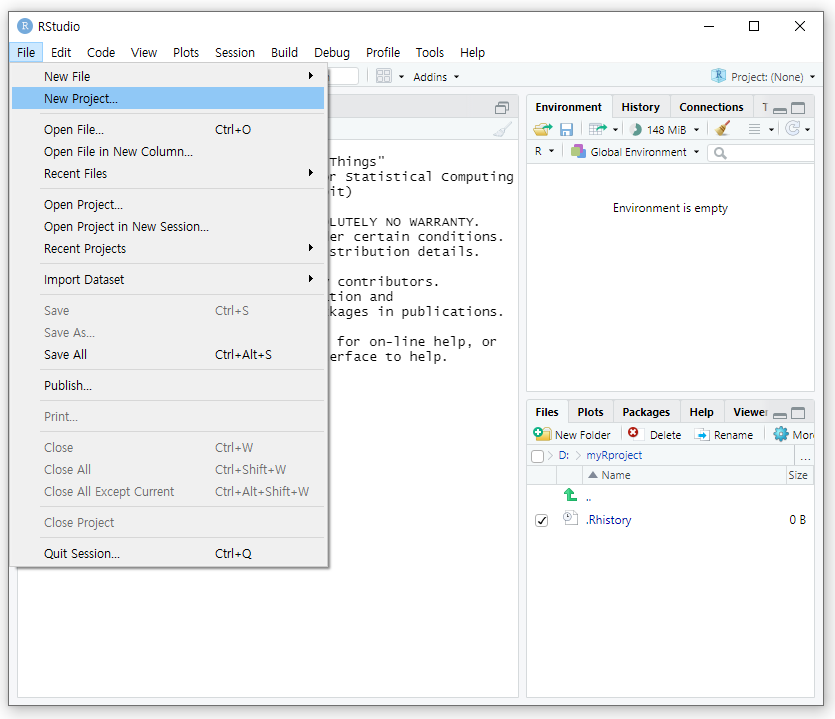Click the R project icon beside Project: (None)
The image size is (835, 719).
pyautogui.click(x=718, y=76)
